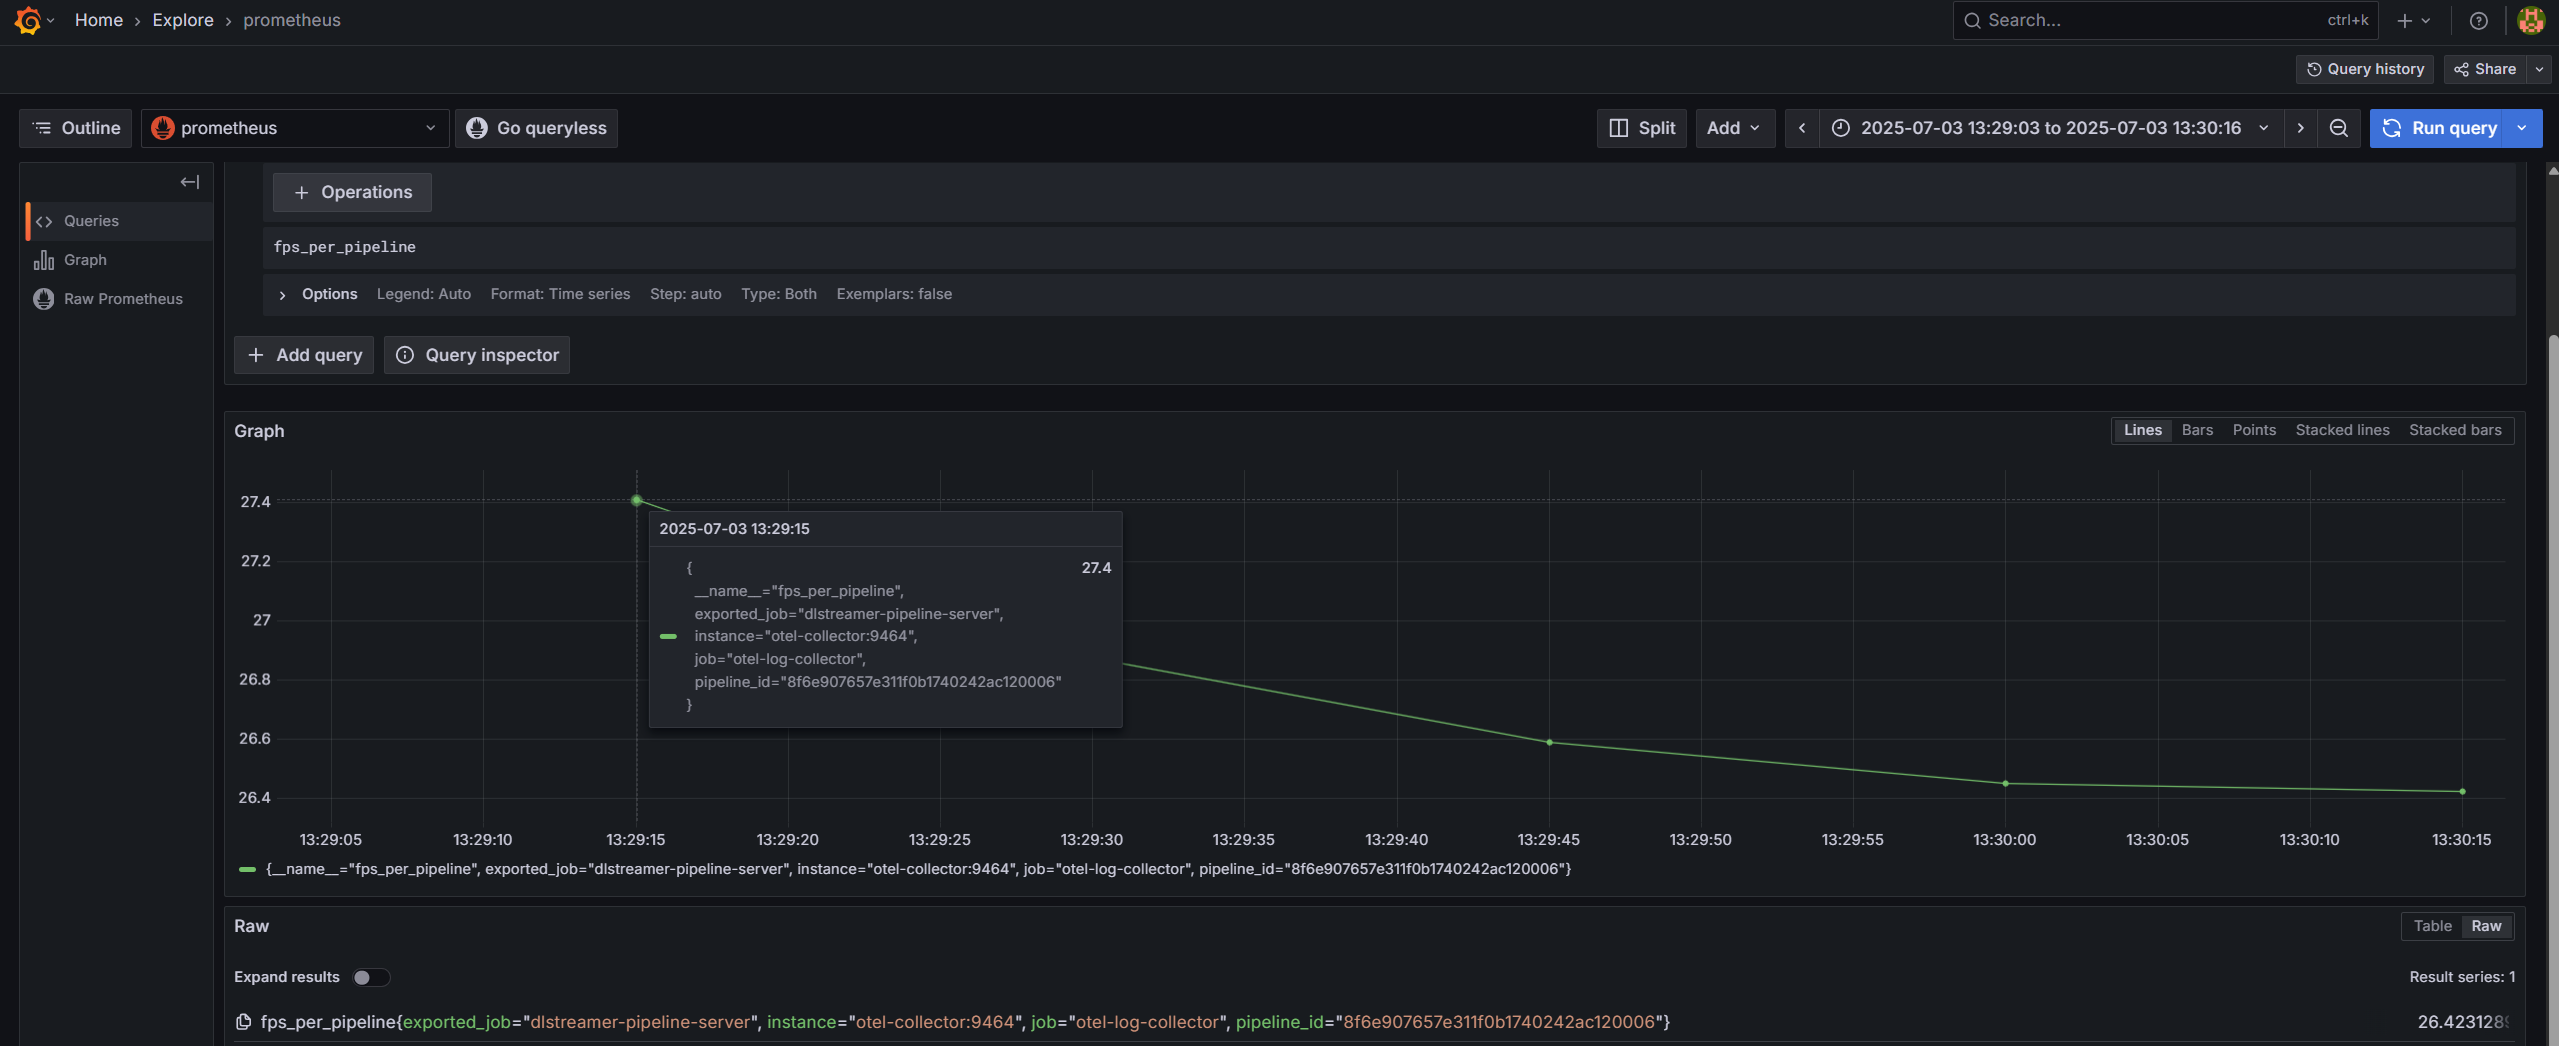Open the Query inspector
This screenshot has height=1046, width=2559.
click(477, 355)
